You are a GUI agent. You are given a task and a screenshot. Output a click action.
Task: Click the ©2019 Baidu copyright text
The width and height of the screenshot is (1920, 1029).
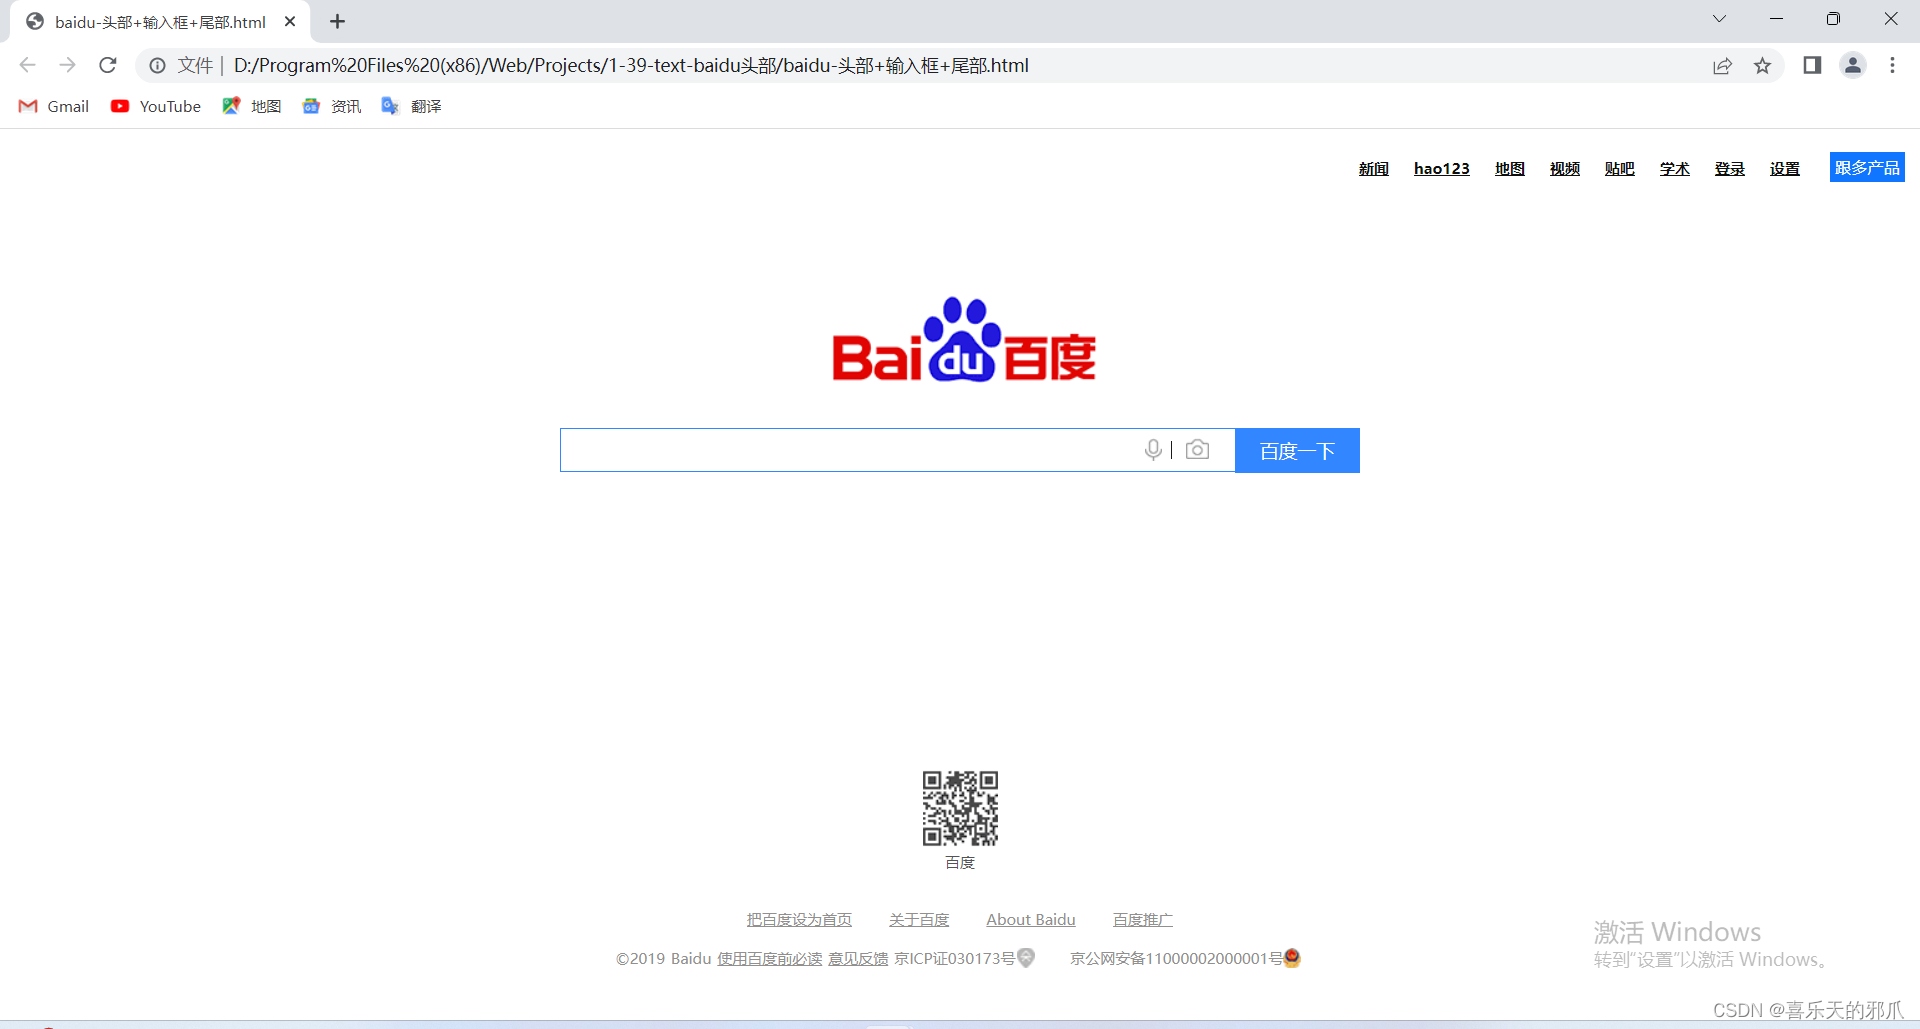click(664, 958)
